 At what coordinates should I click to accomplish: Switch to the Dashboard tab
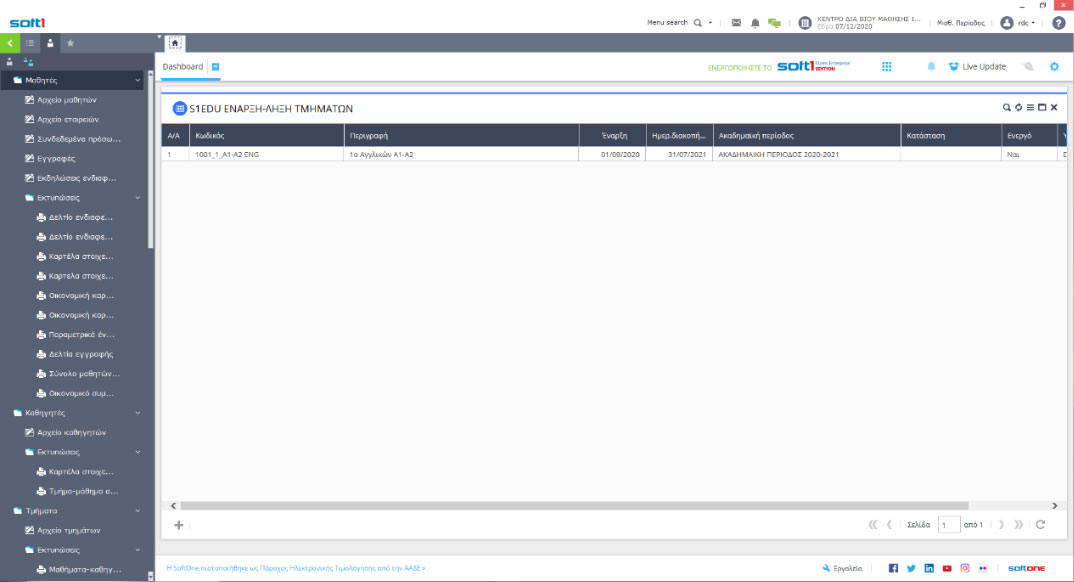coord(183,66)
